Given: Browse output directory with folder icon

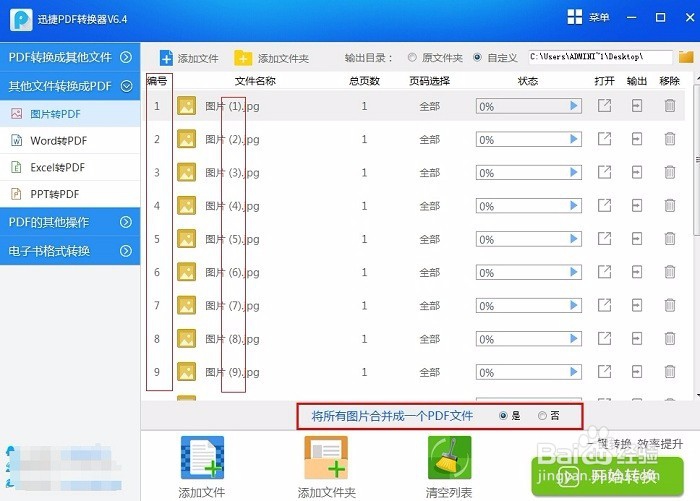Looking at the screenshot, I should tap(686, 57).
